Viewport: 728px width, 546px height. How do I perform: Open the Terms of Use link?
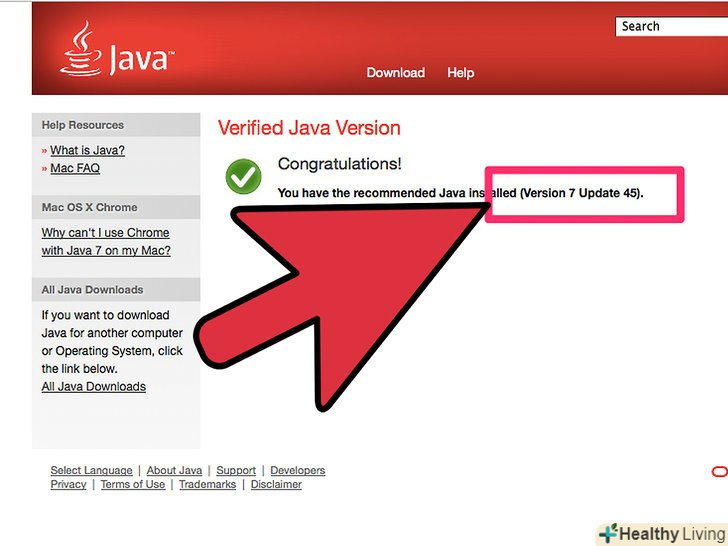133,484
